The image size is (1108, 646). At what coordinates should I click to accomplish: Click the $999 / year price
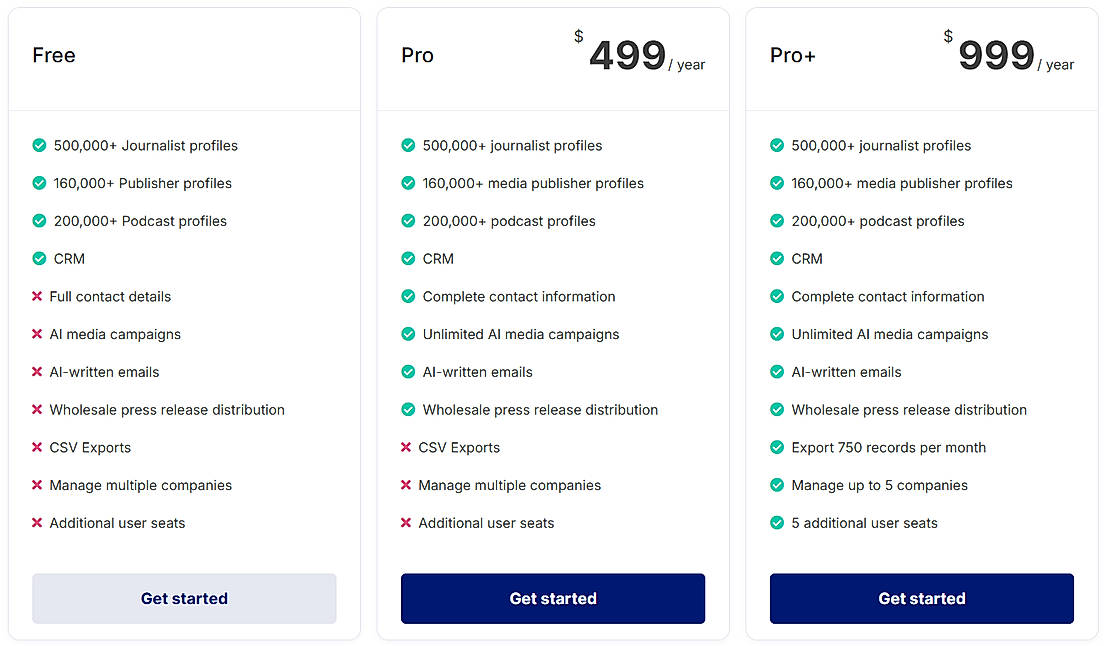[x=1008, y=56]
